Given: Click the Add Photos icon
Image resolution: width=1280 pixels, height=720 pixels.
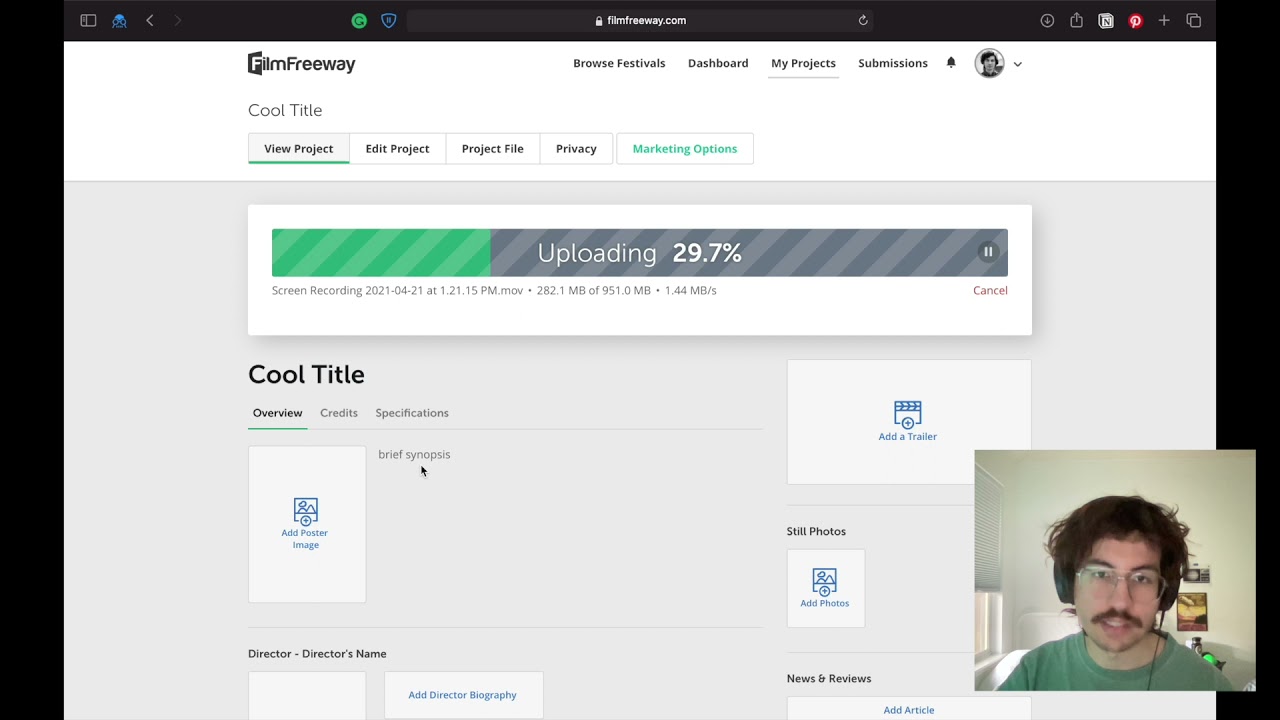Looking at the screenshot, I should coord(824,582).
